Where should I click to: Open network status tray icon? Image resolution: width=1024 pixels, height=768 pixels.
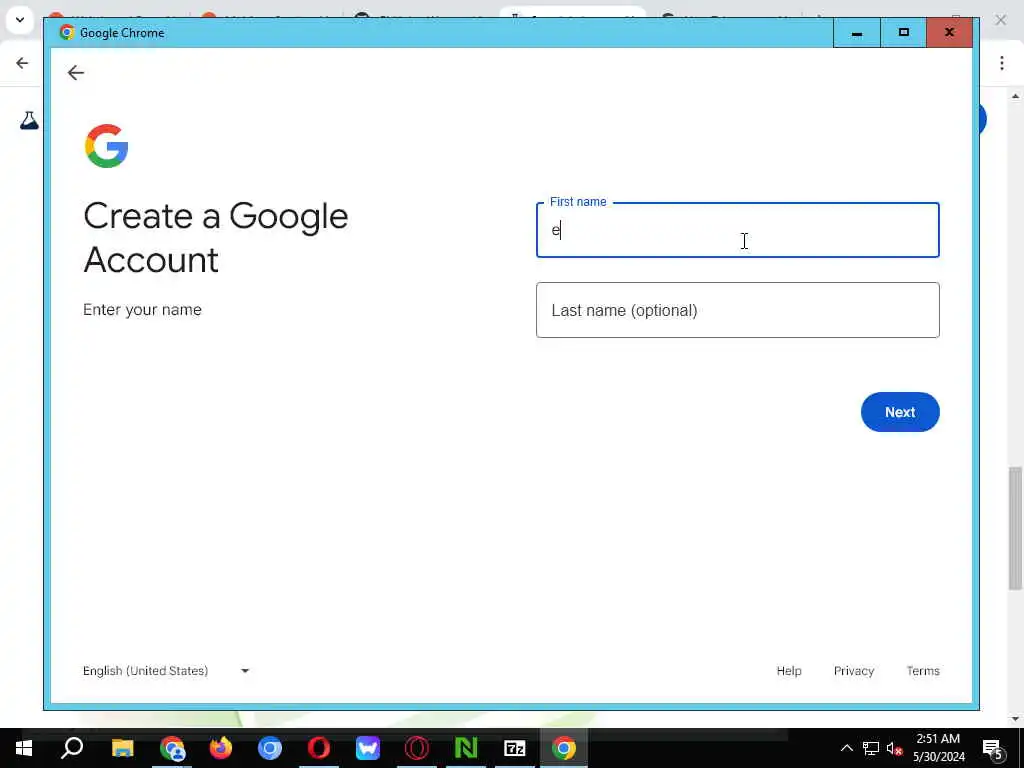871,748
